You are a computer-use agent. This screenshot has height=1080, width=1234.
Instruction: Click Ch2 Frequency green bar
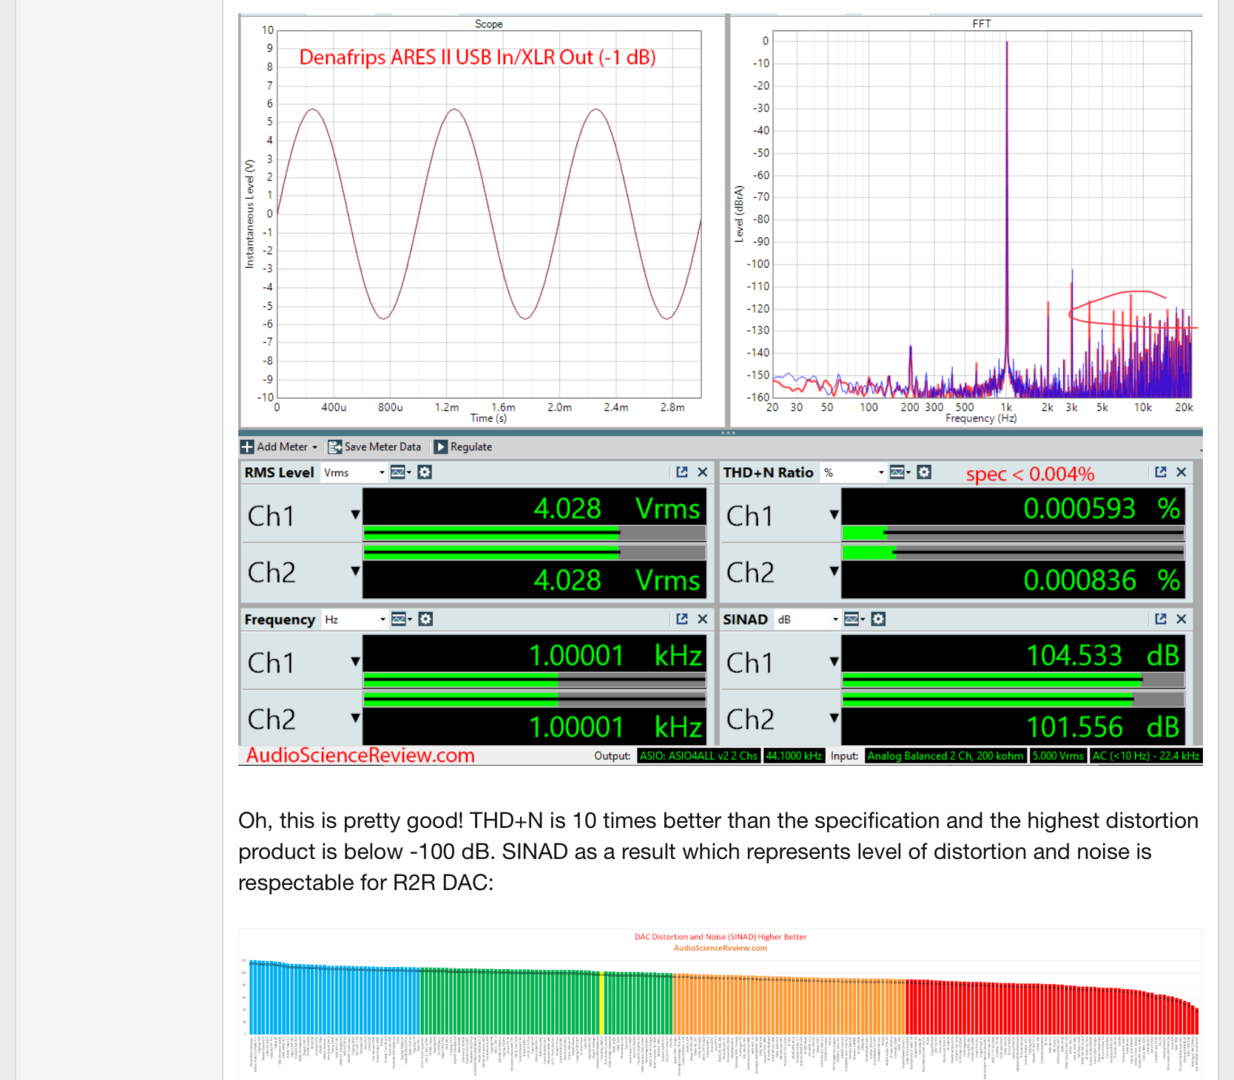click(x=535, y=699)
